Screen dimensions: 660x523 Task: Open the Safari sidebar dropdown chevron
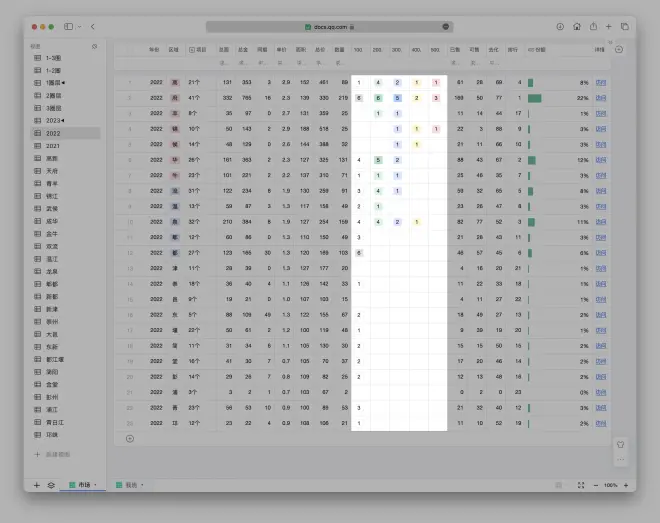[x=80, y=26]
